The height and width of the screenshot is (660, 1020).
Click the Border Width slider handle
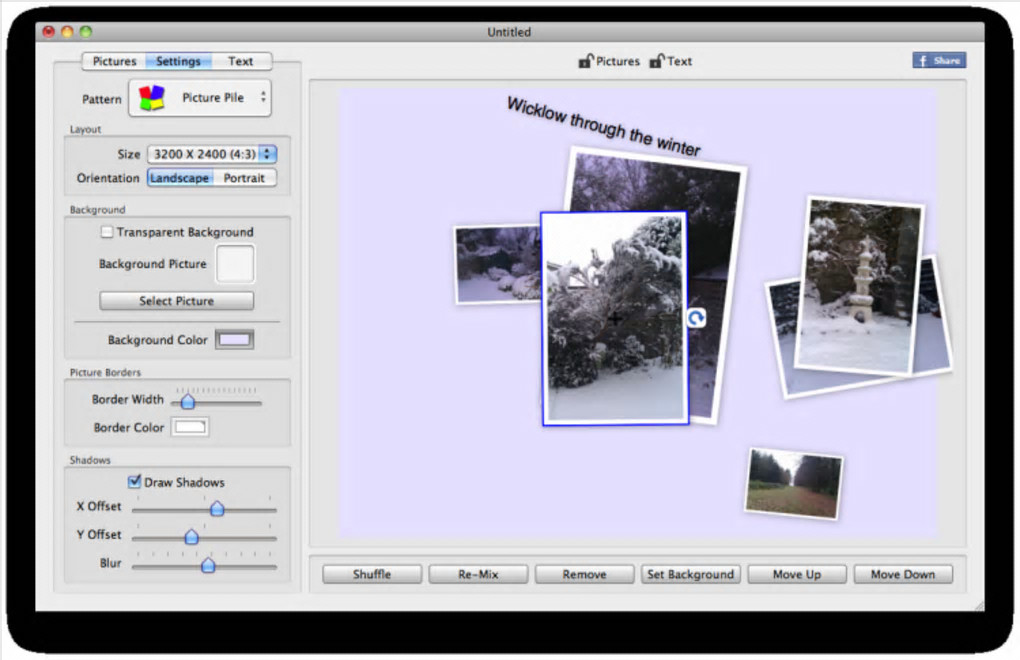(187, 401)
